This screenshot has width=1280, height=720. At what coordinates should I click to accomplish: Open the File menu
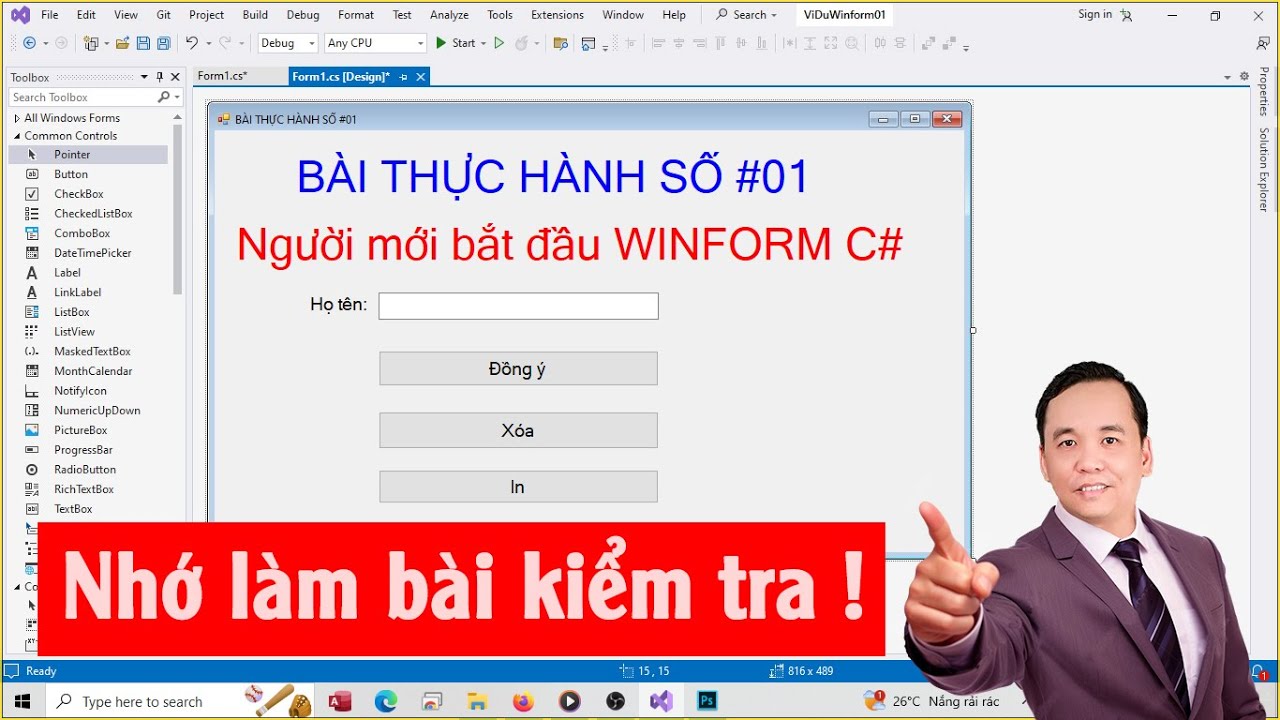(x=49, y=15)
